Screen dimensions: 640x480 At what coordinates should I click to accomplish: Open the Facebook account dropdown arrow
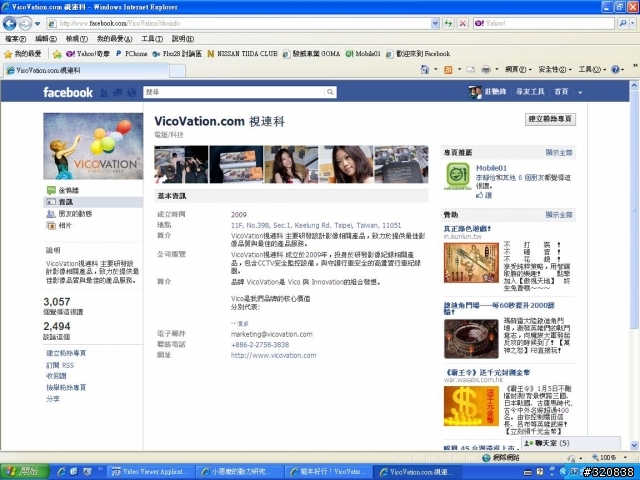click(580, 93)
